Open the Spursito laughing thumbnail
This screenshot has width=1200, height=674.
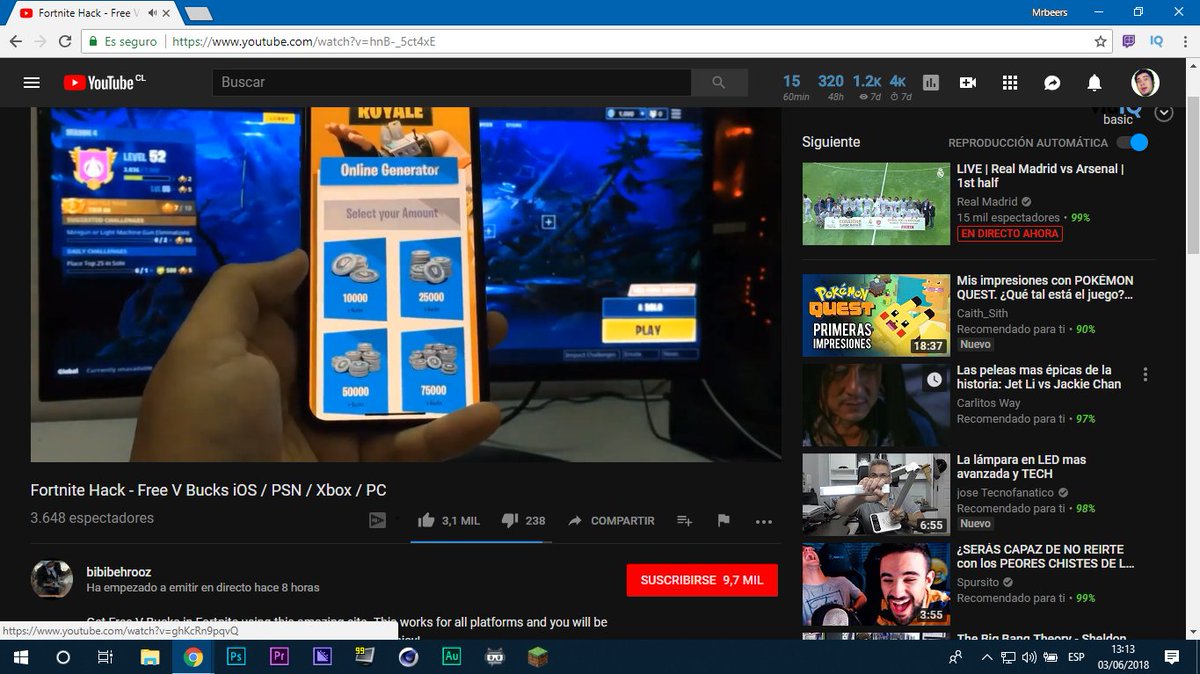point(876,584)
